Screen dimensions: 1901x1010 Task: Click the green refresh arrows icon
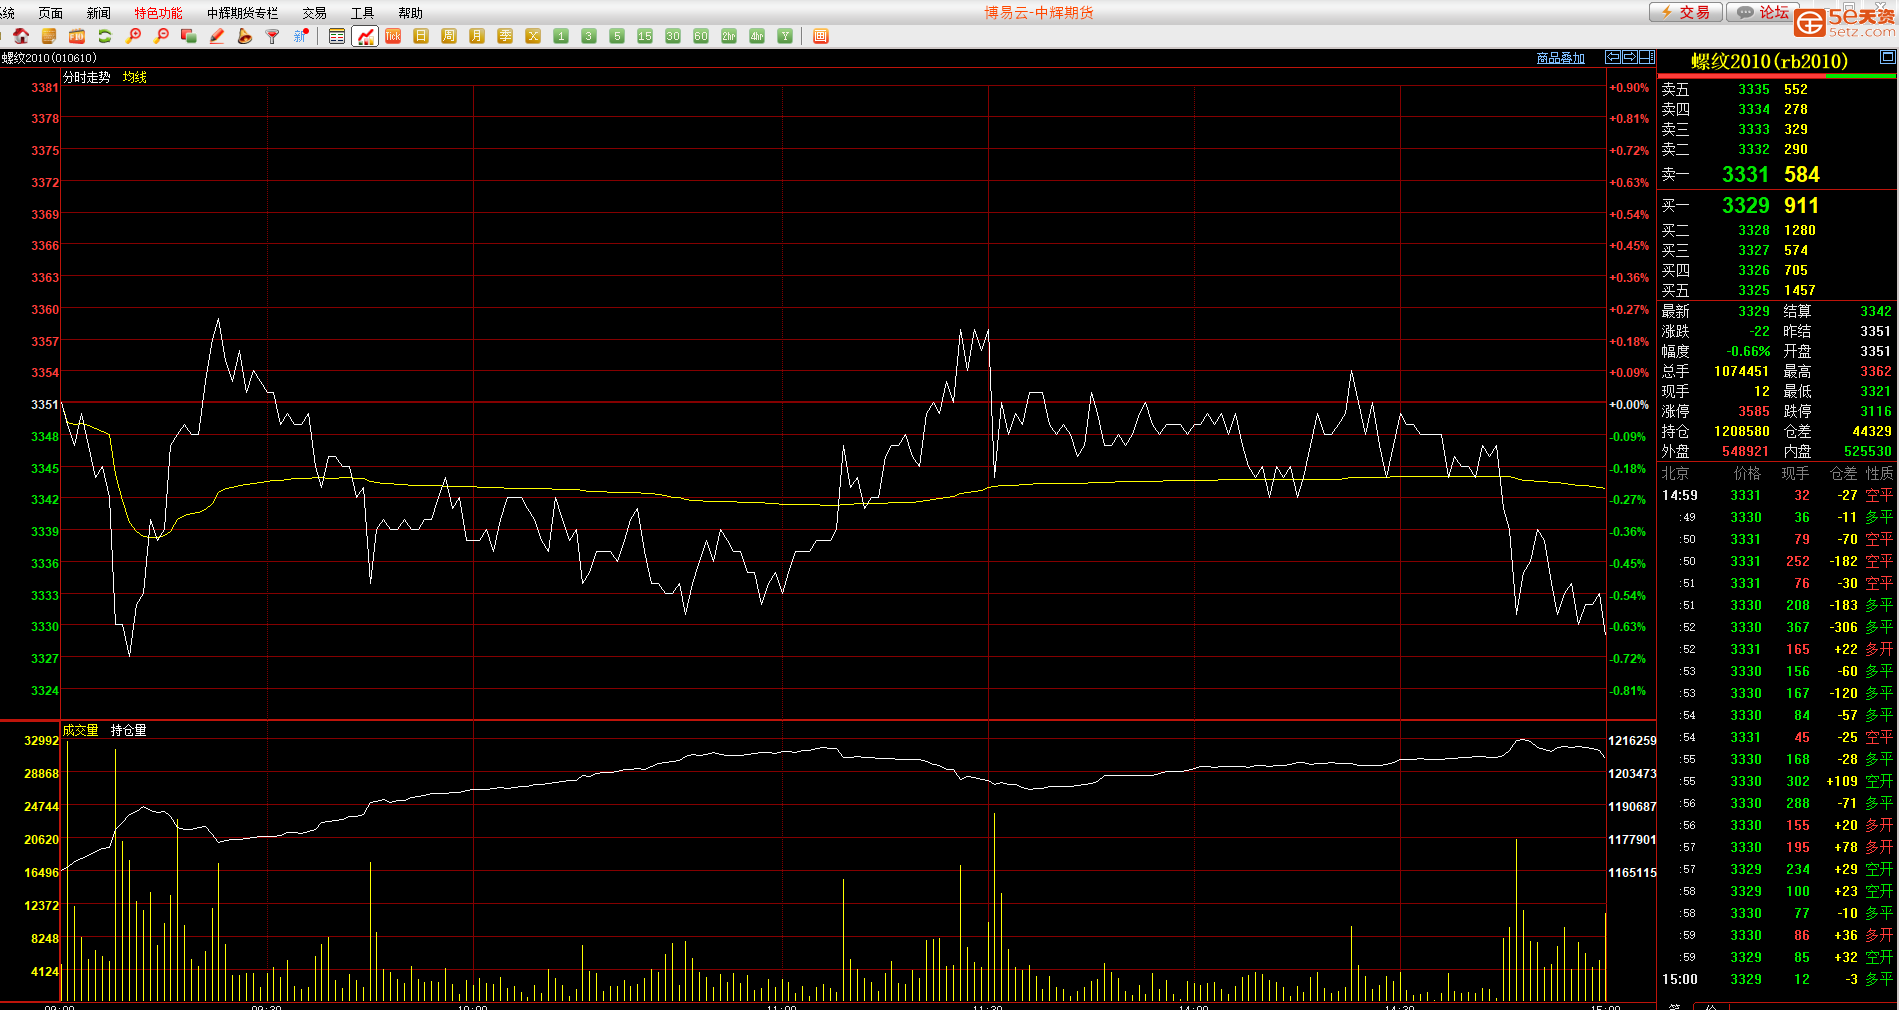(x=104, y=36)
